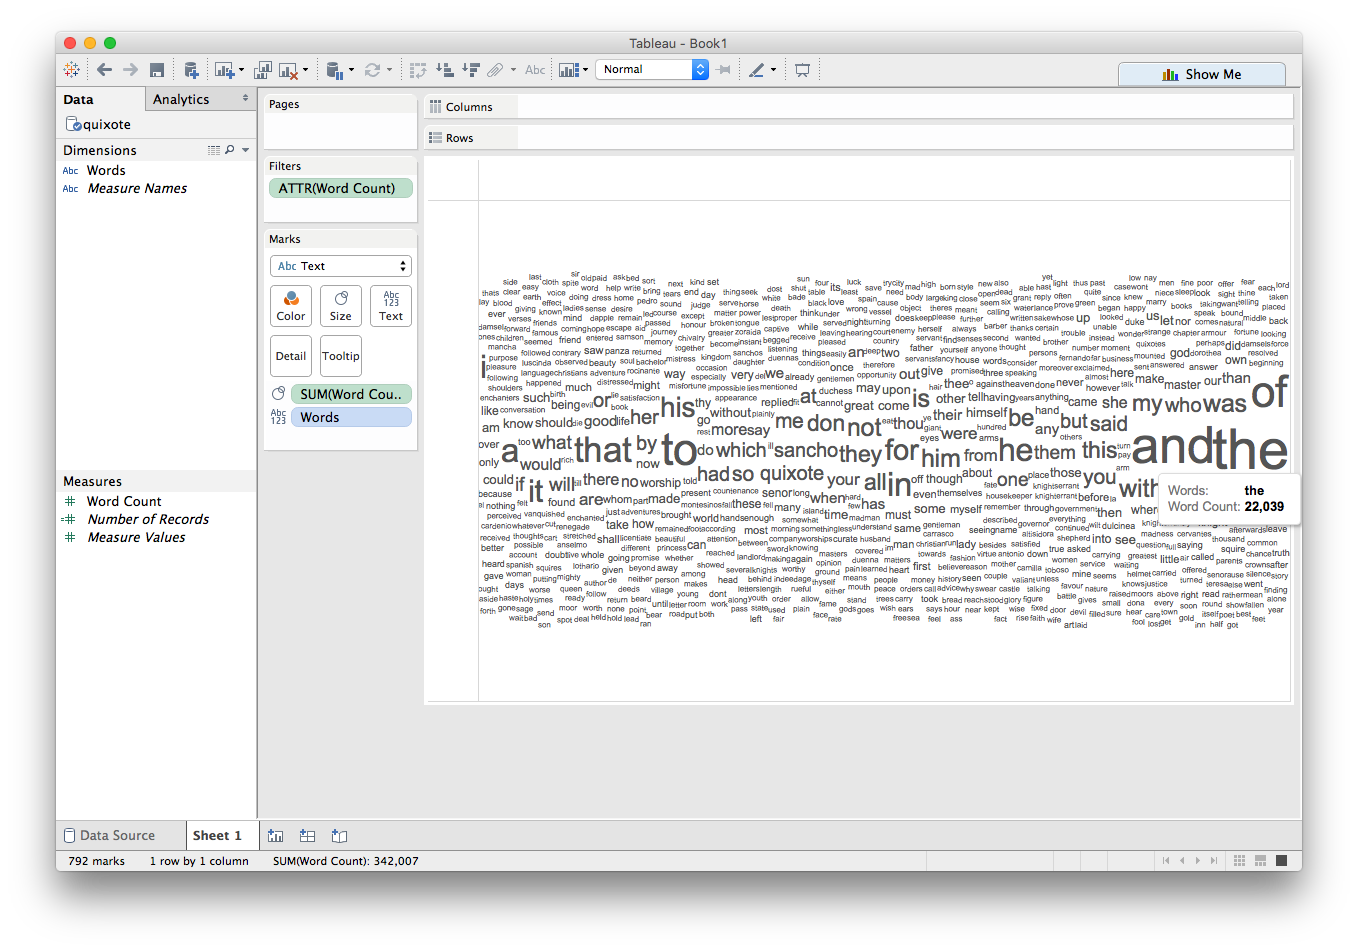Click the Tableau logo start page icon
The height and width of the screenshot is (951, 1358).
71,70
